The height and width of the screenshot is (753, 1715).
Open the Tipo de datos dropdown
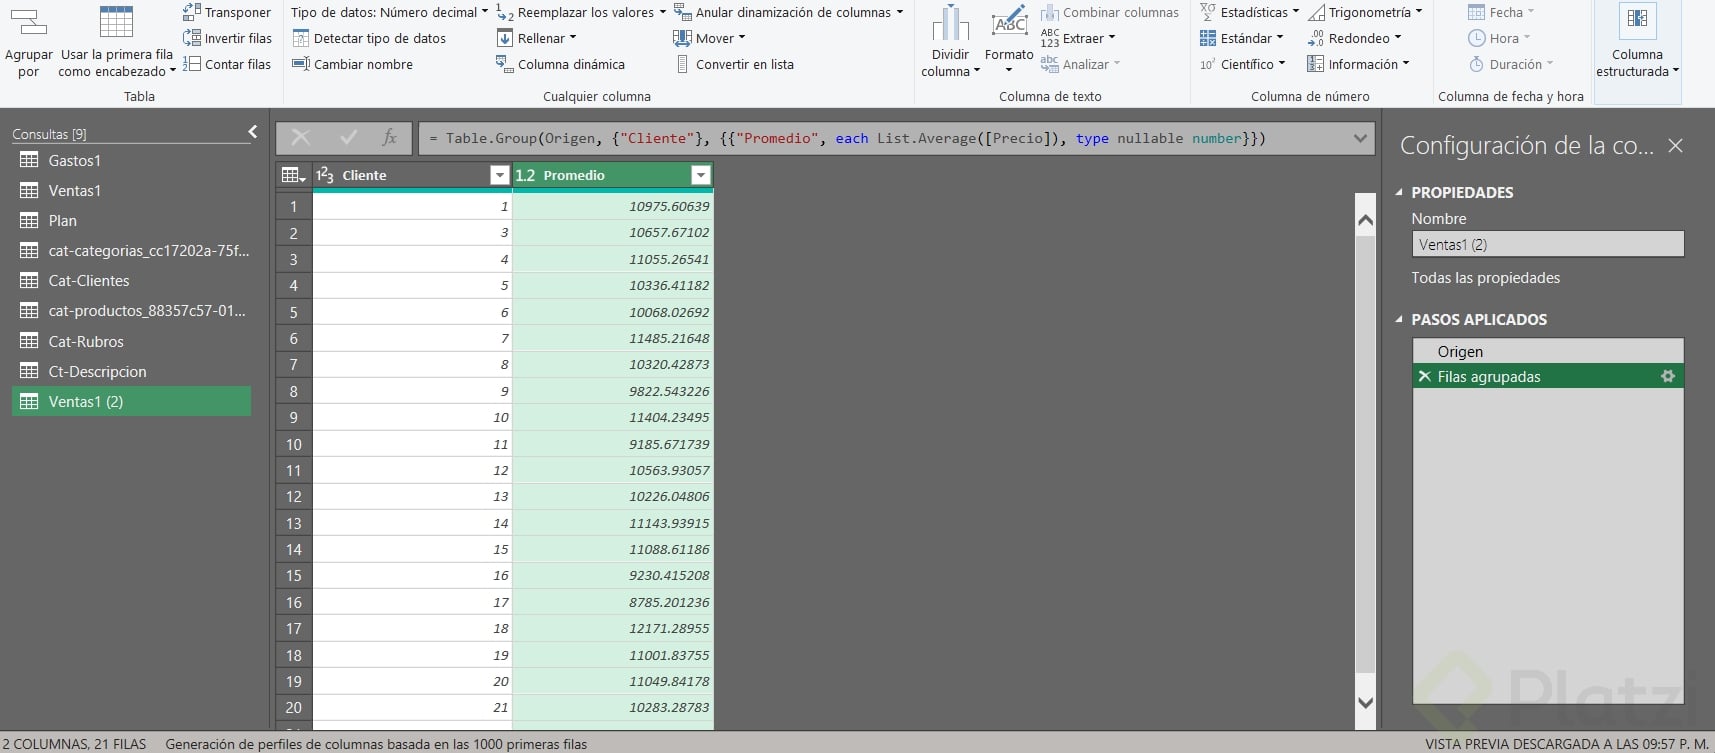(389, 12)
